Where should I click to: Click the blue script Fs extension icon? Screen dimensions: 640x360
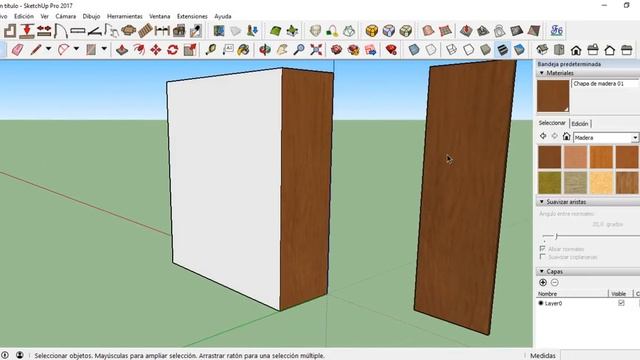556,31
